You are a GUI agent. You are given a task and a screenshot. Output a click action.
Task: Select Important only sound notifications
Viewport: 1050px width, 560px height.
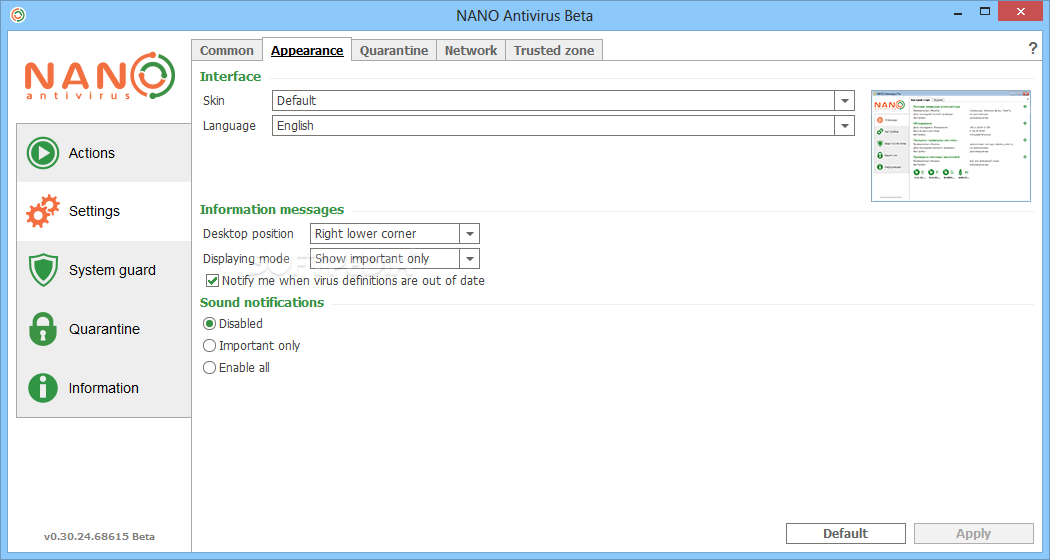coord(210,346)
